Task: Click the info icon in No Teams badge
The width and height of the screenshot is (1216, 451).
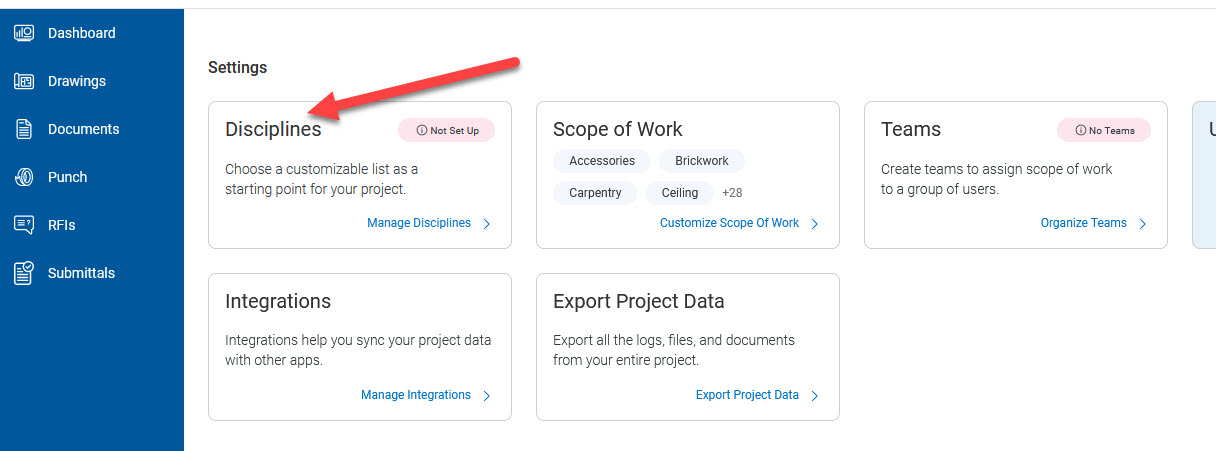Action: pos(1080,130)
